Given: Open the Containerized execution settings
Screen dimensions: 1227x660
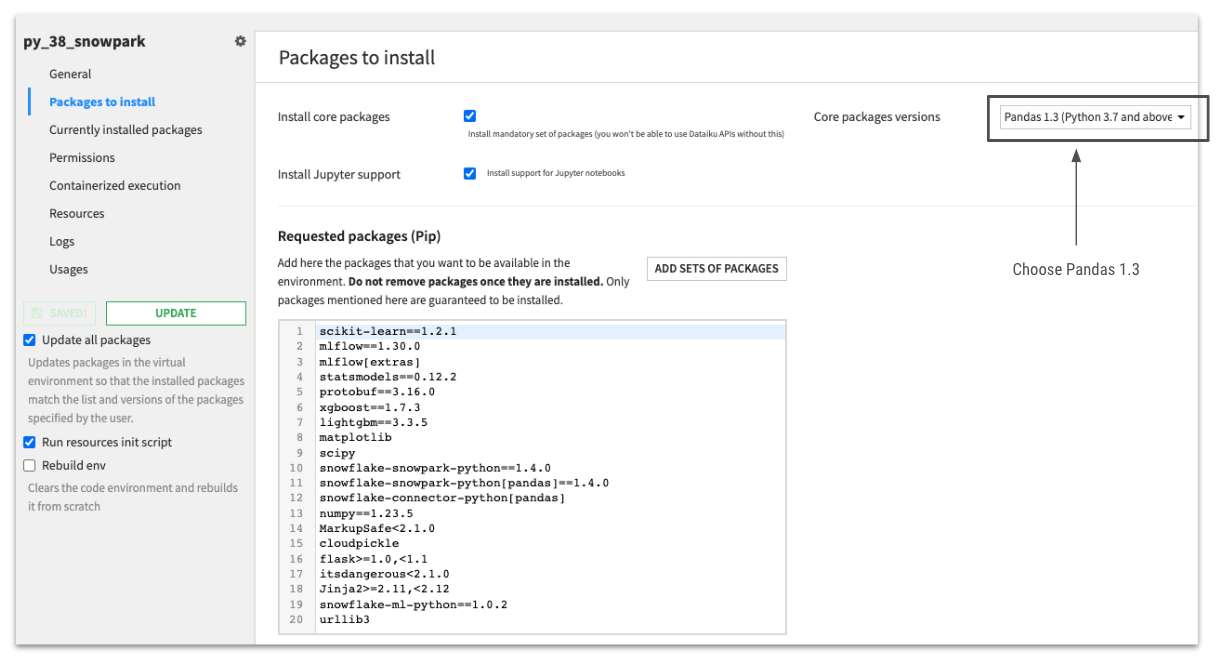Looking at the screenshot, I should tap(114, 185).
